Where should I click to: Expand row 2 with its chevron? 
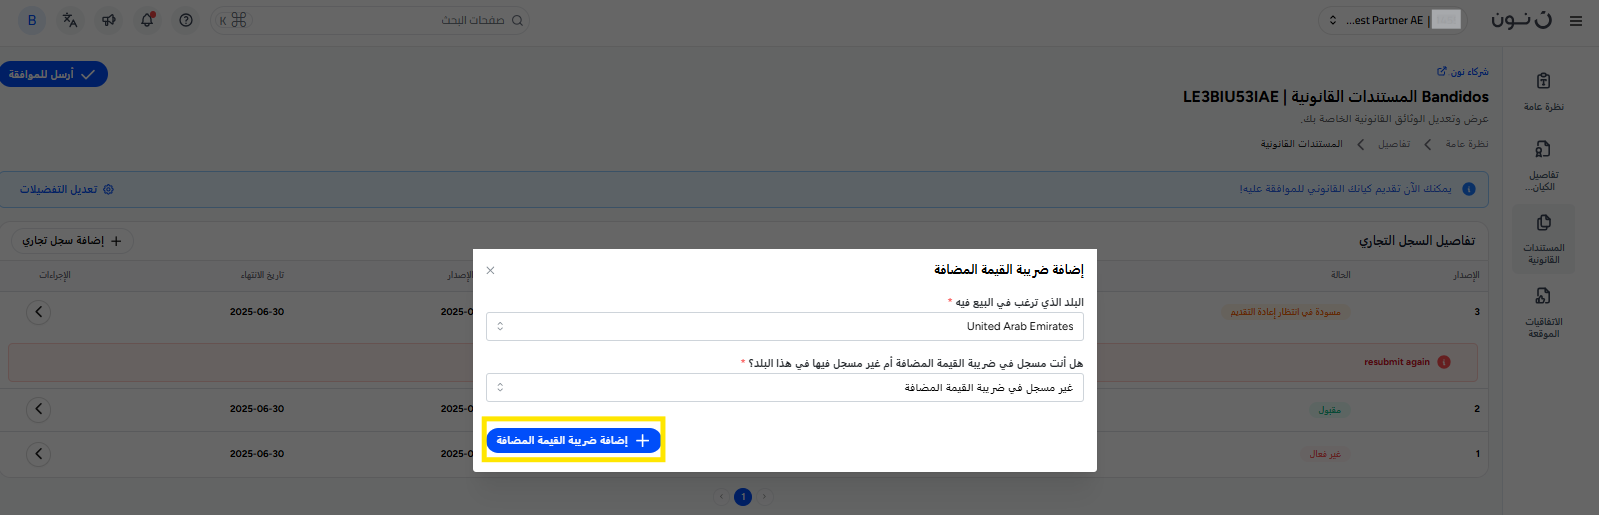coord(38,409)
